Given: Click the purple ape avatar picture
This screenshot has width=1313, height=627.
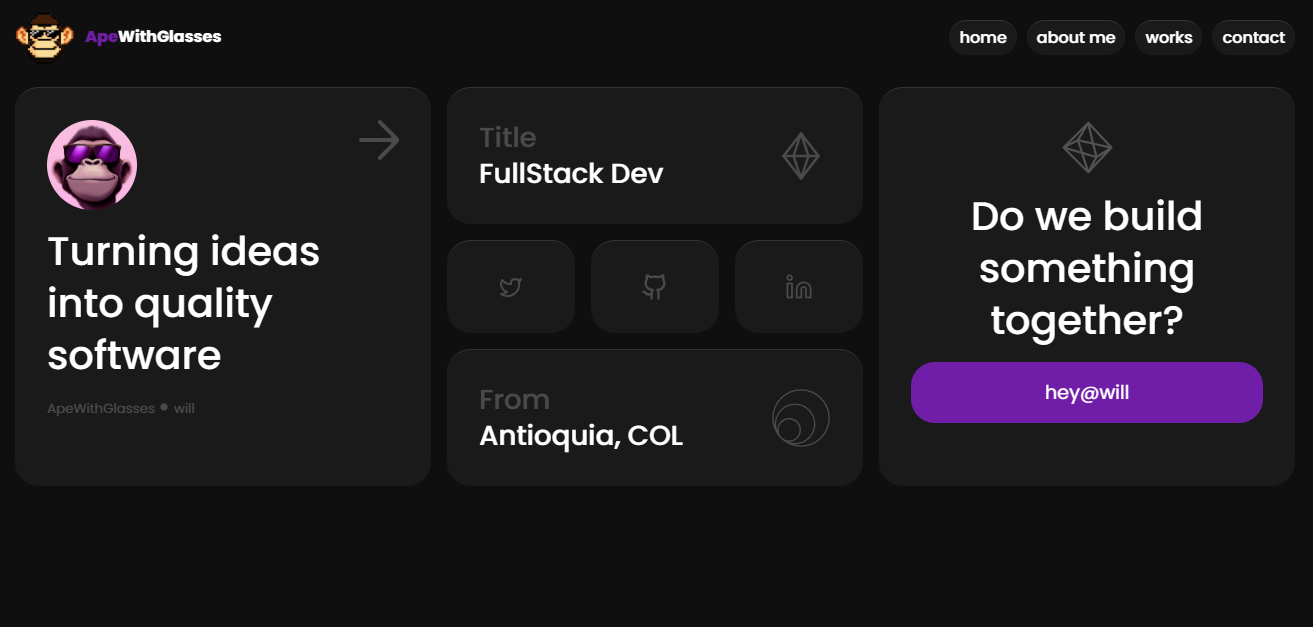Looking at the screenshot, I should pos(92,165).
